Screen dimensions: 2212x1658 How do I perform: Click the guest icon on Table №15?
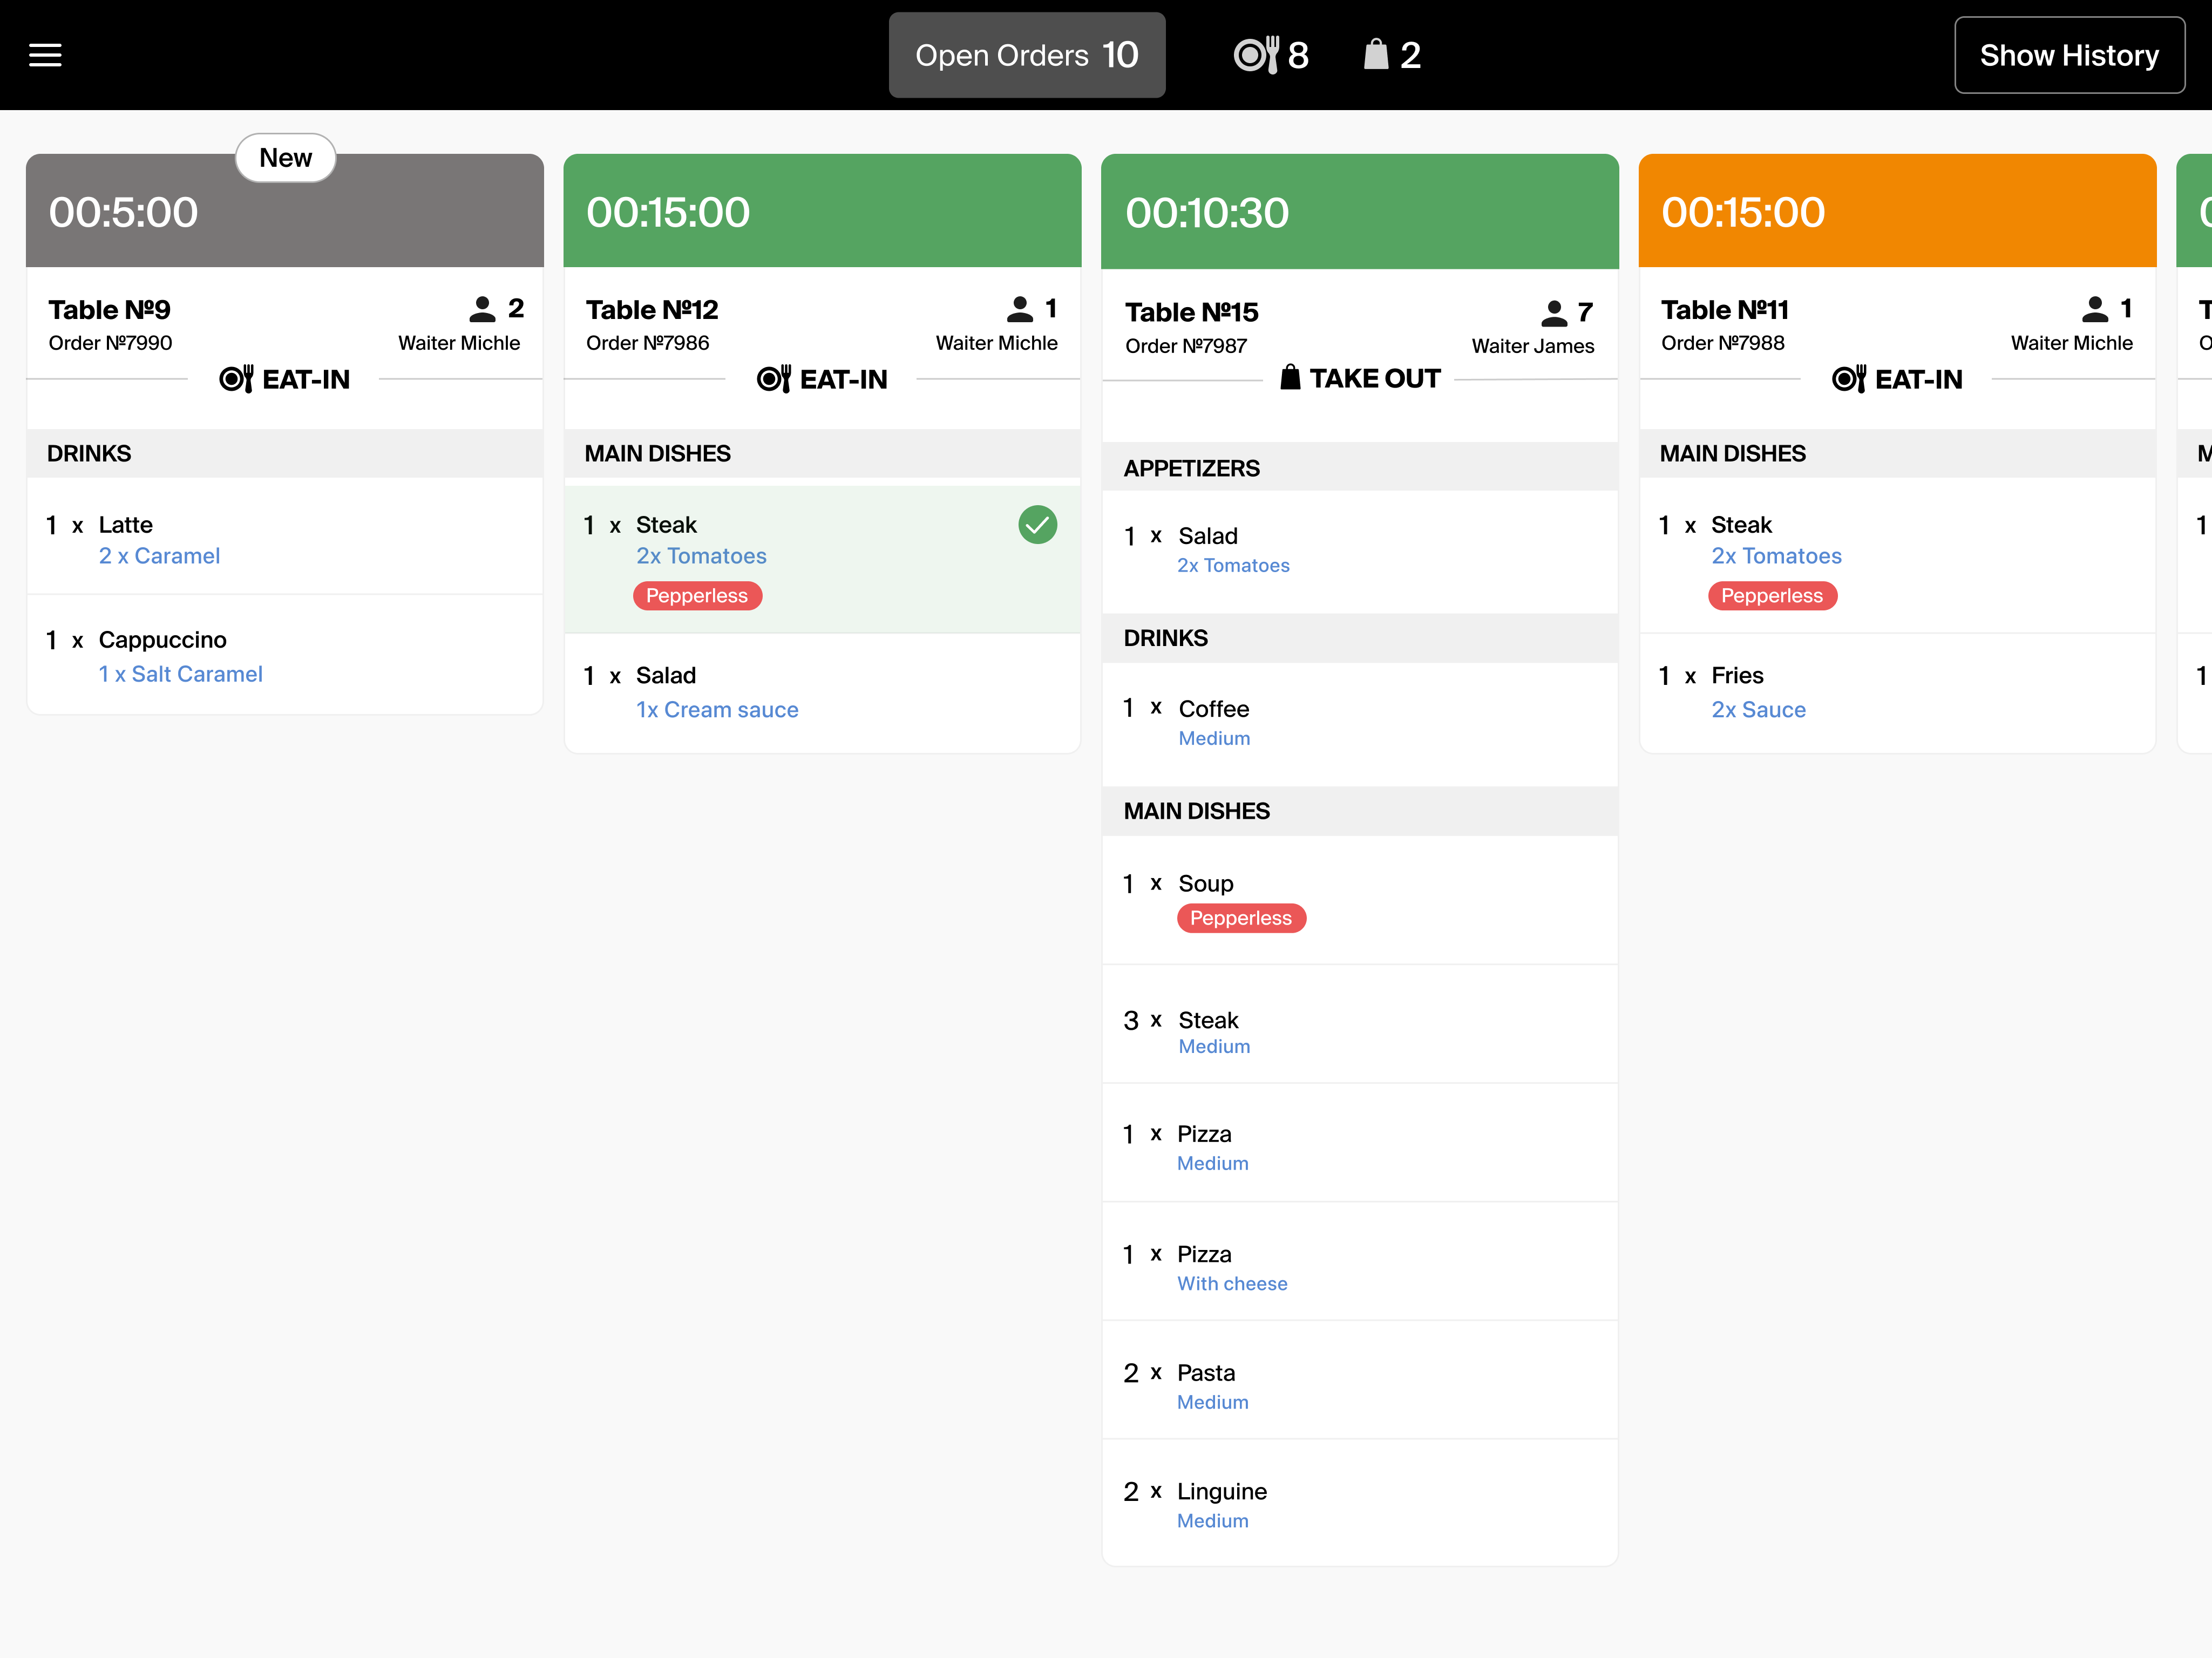pyautogui.click(x=1554, y=313)
